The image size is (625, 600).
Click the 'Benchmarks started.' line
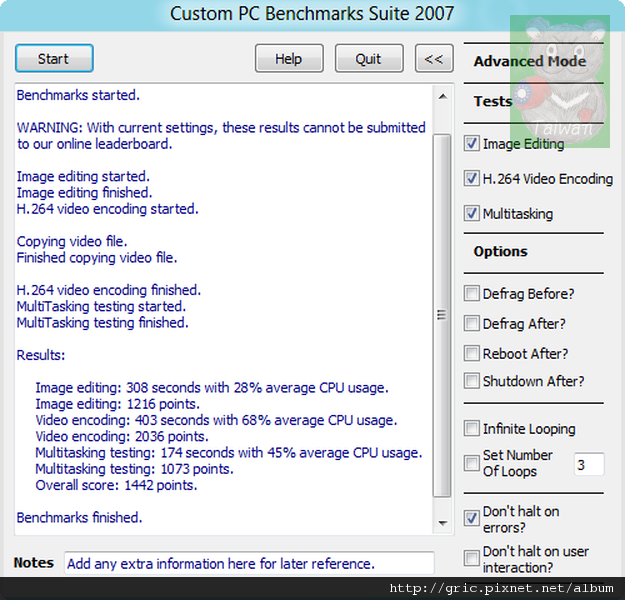click(78, 95)
